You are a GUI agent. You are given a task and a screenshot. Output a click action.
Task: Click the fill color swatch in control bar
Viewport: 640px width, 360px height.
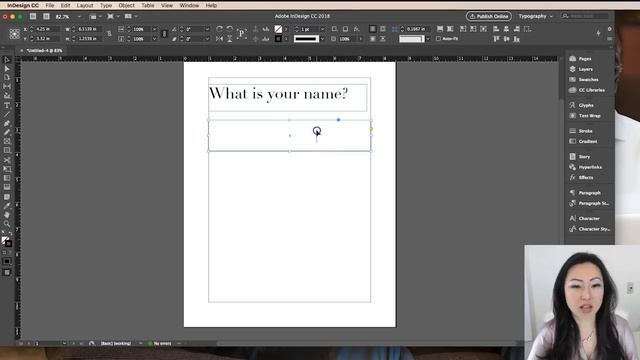coord(278,29)
